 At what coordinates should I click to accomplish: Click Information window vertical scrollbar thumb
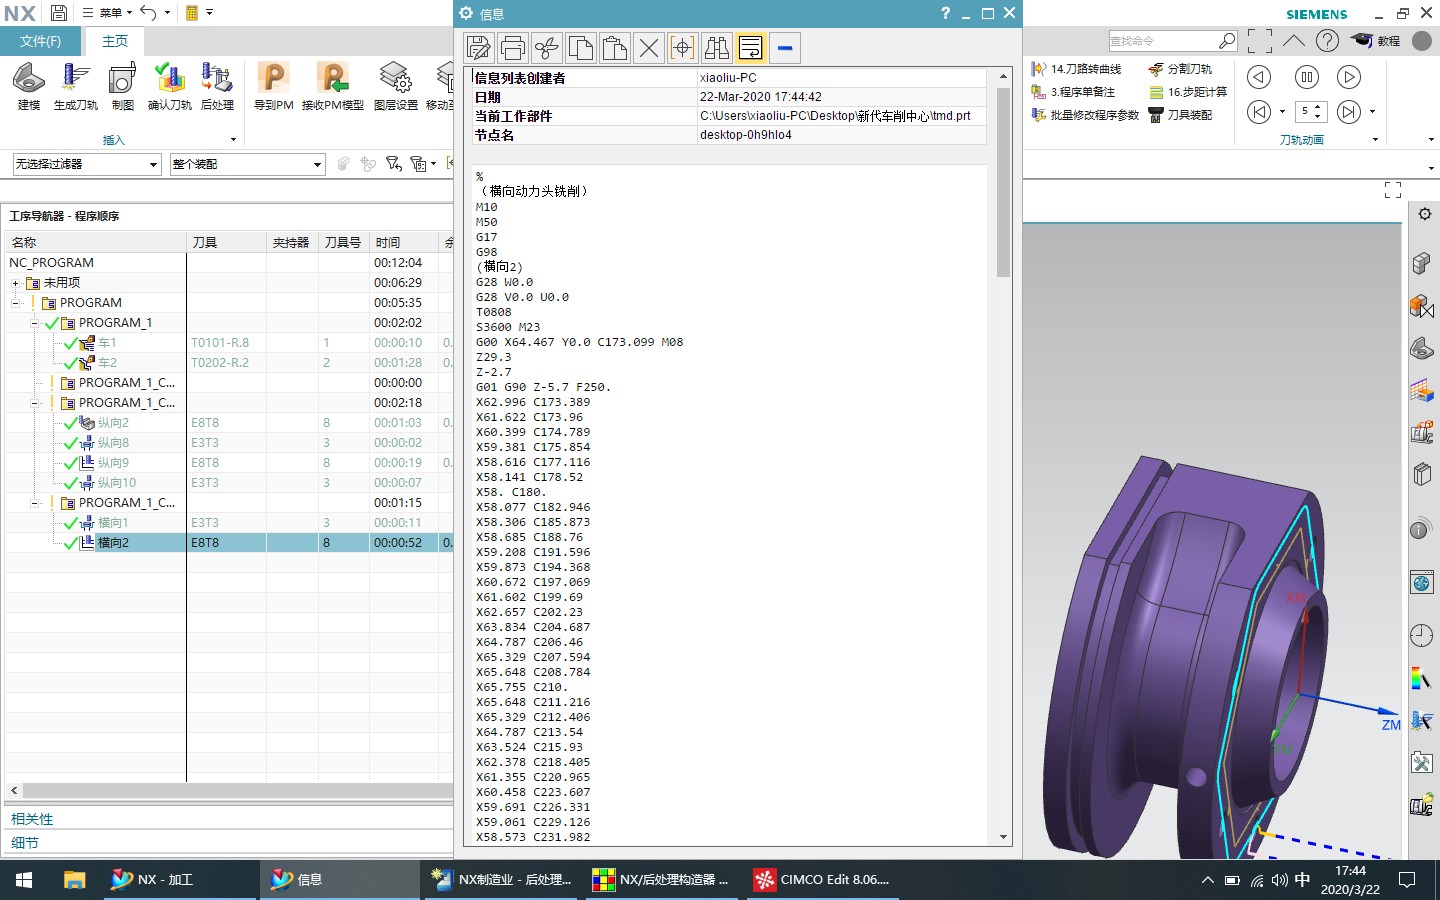1003,182
